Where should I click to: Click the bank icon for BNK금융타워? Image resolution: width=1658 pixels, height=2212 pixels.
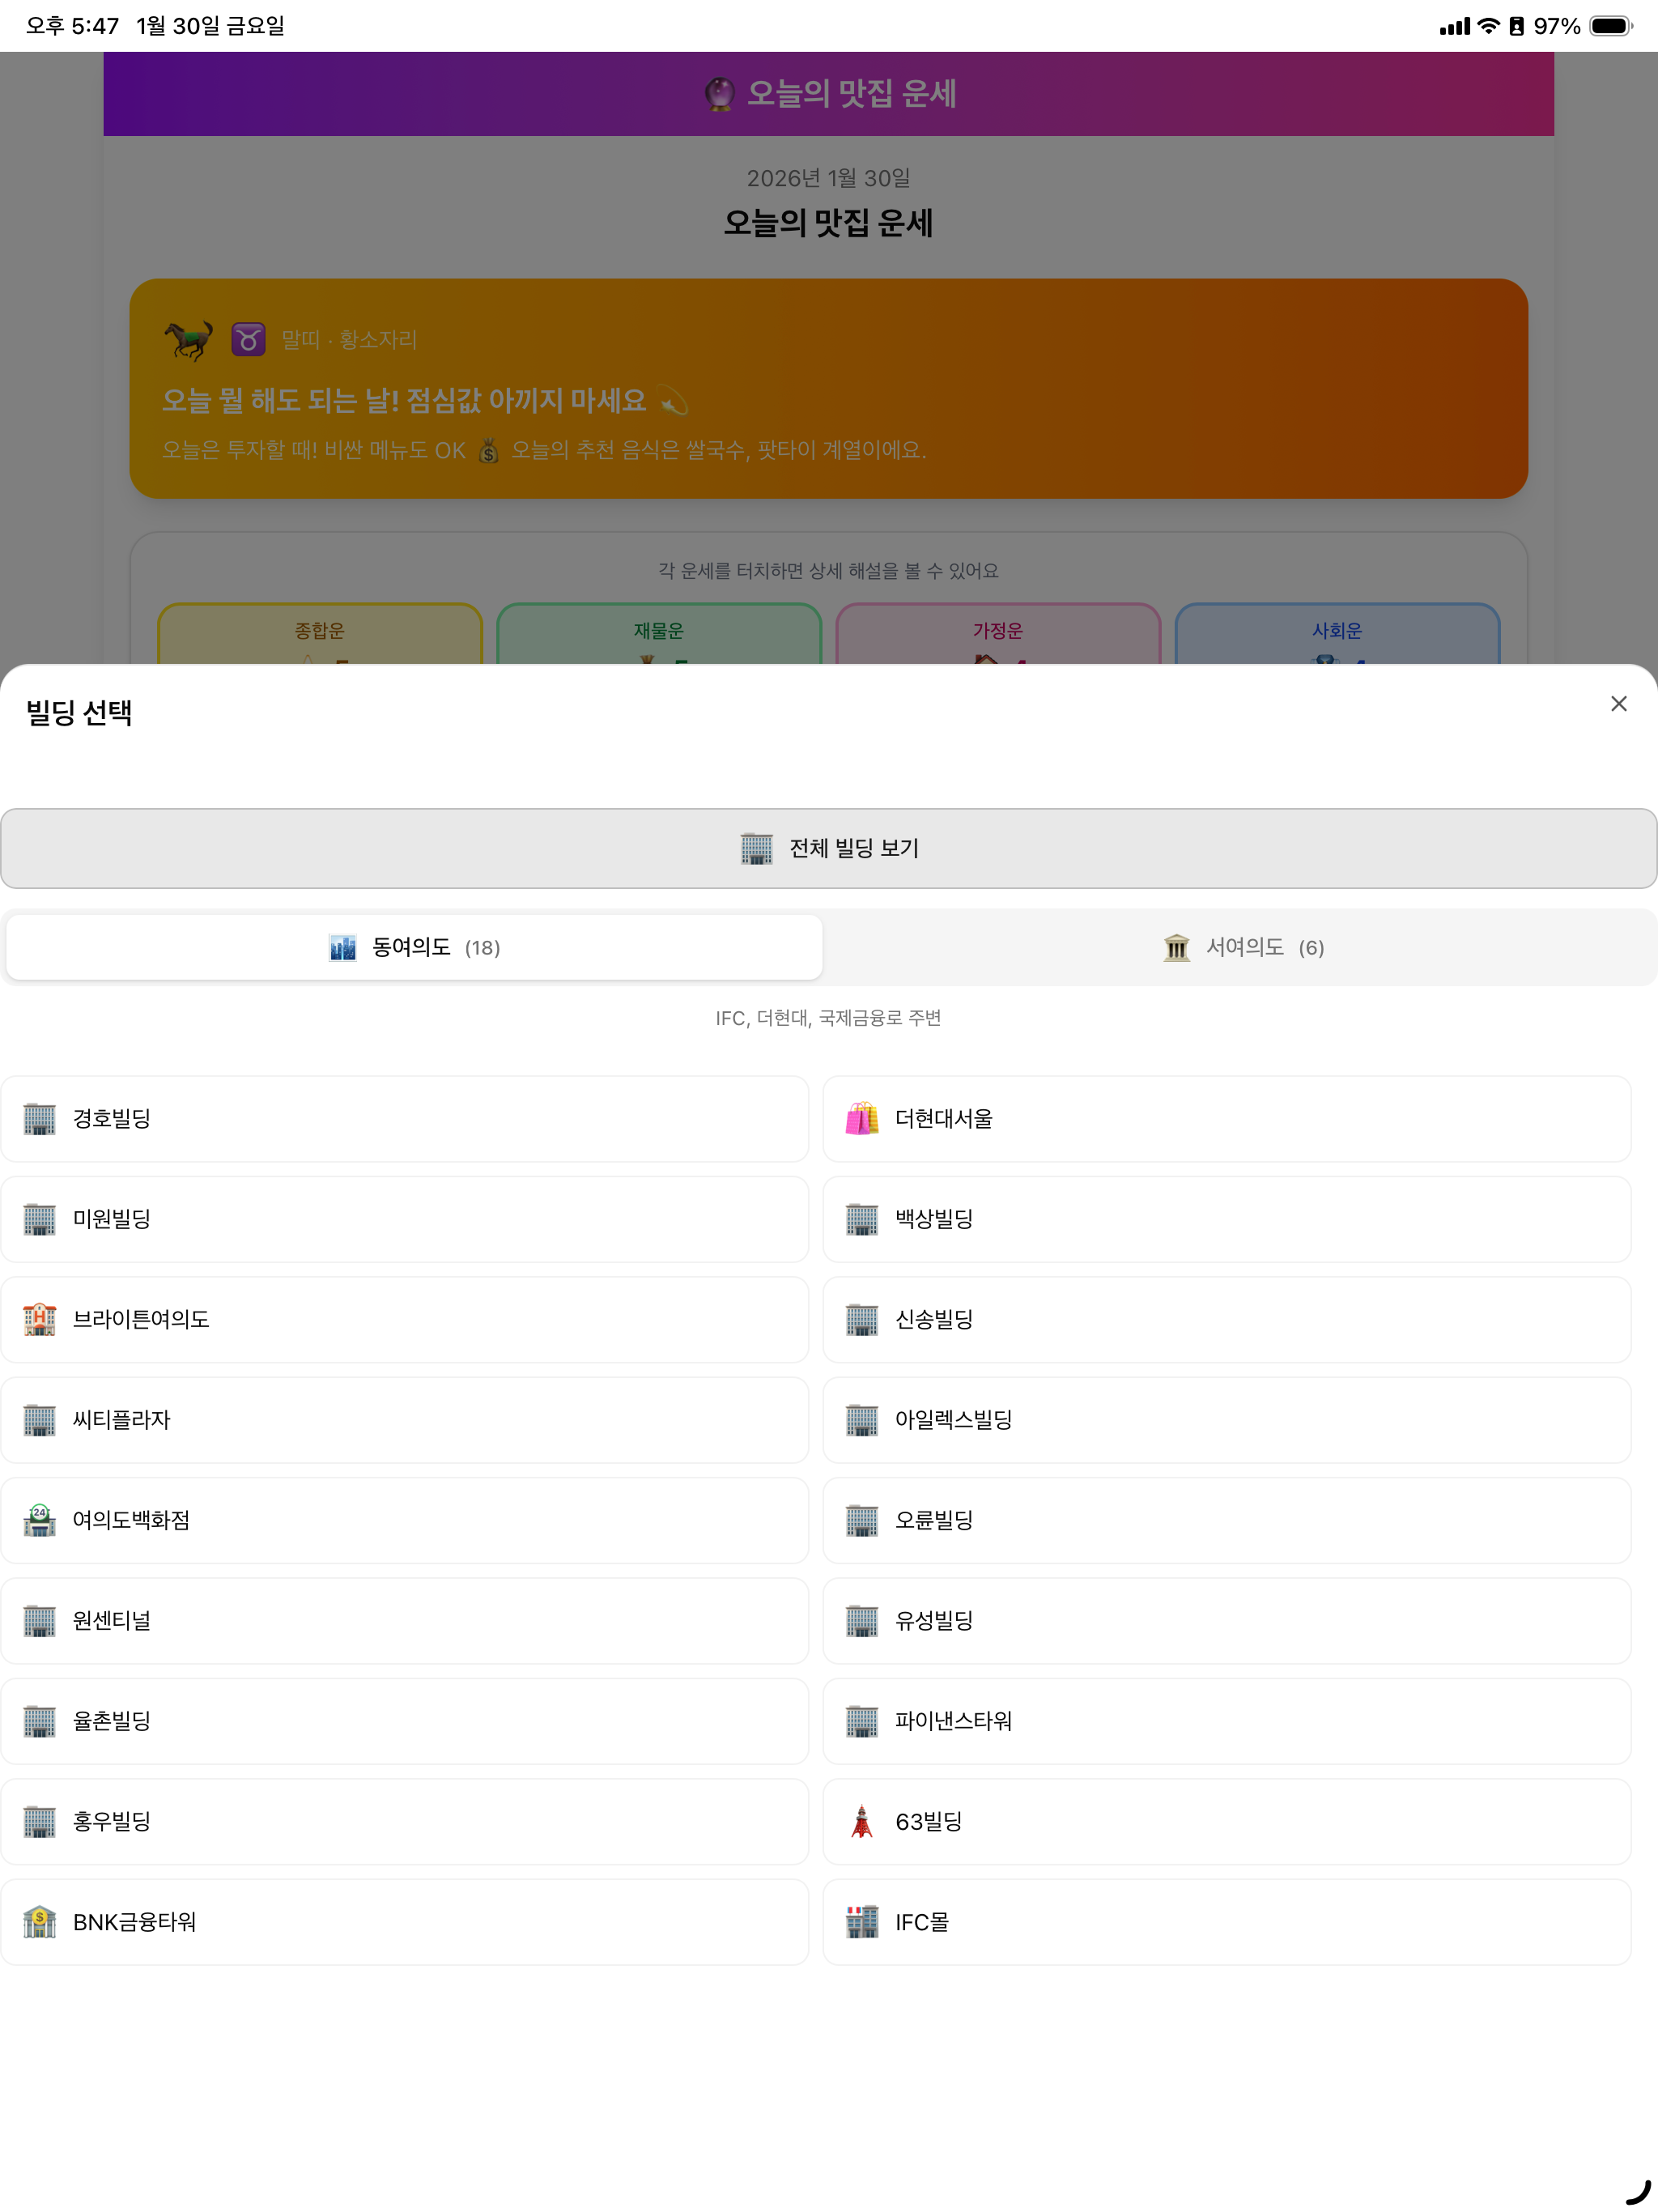tap(40, 1921)
